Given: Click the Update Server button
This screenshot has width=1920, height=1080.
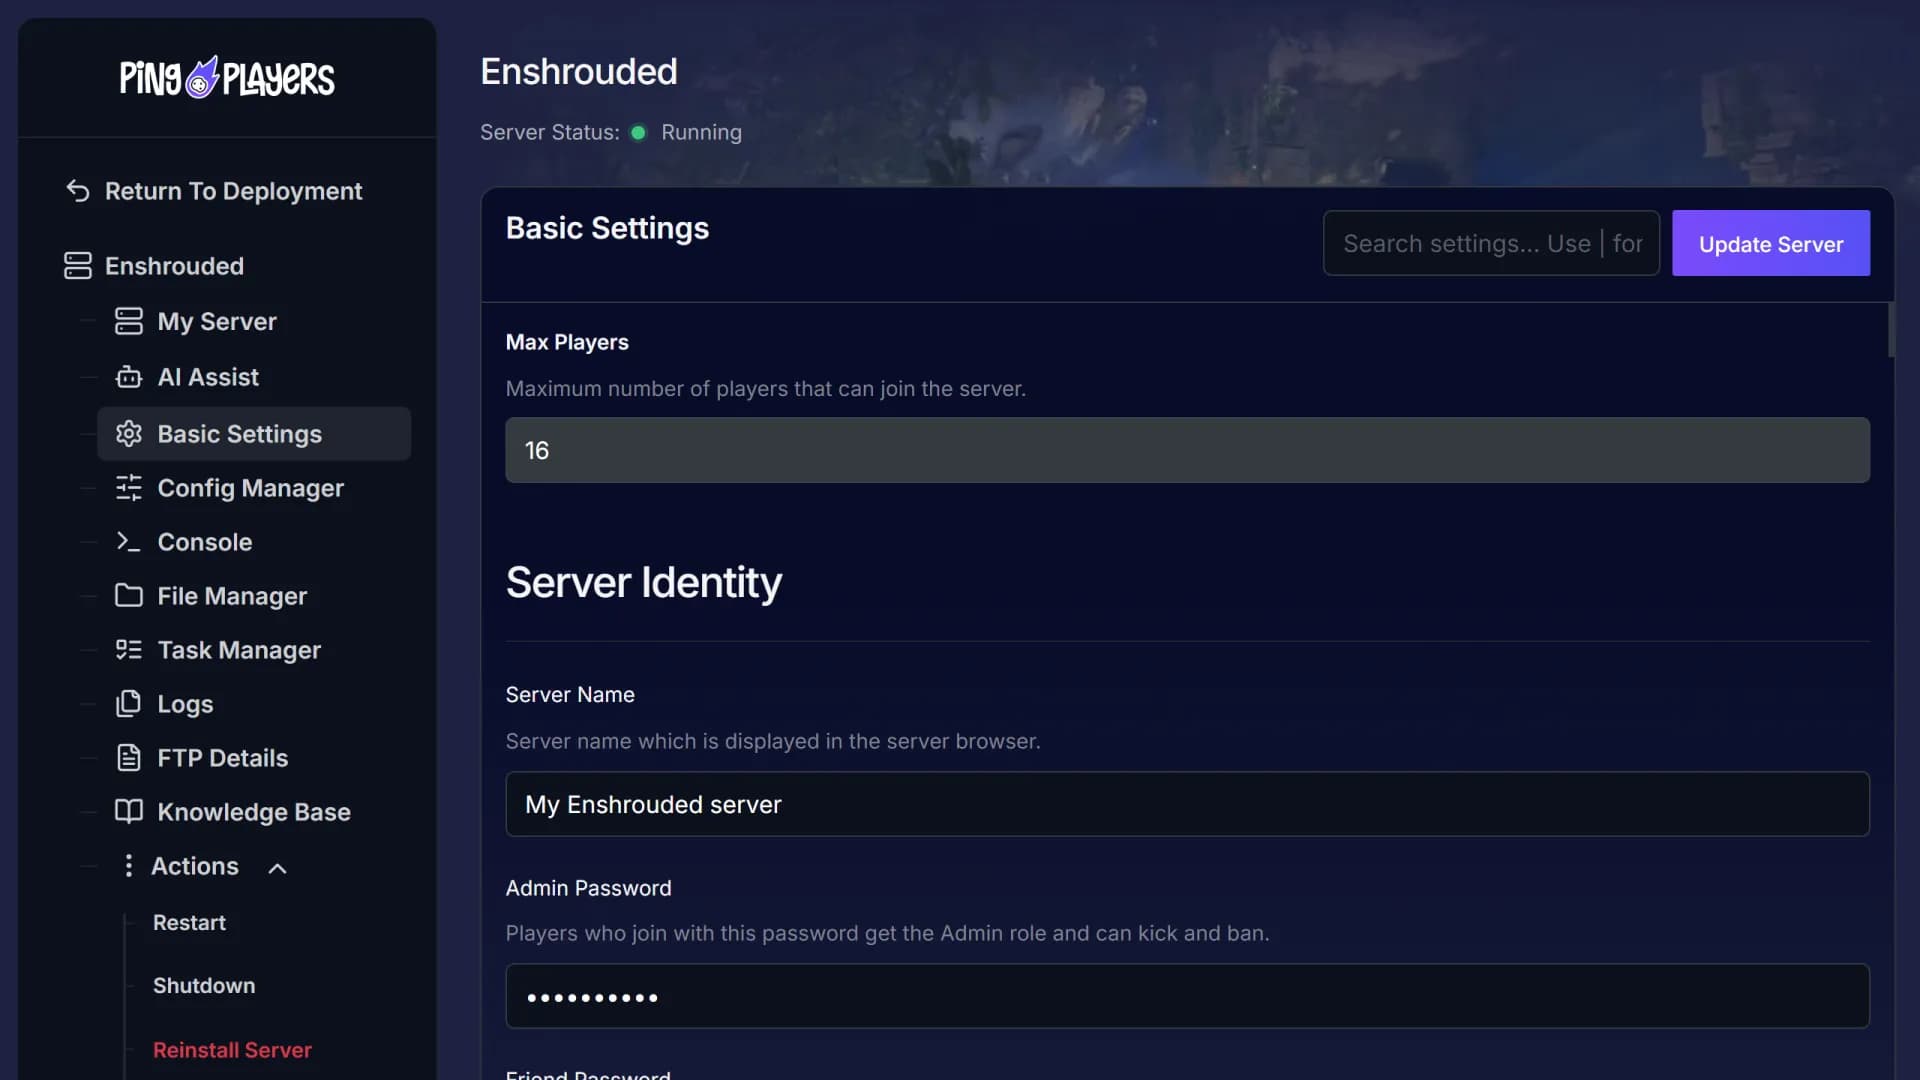Looking at the screenshot, I should tap(1770, 243).
